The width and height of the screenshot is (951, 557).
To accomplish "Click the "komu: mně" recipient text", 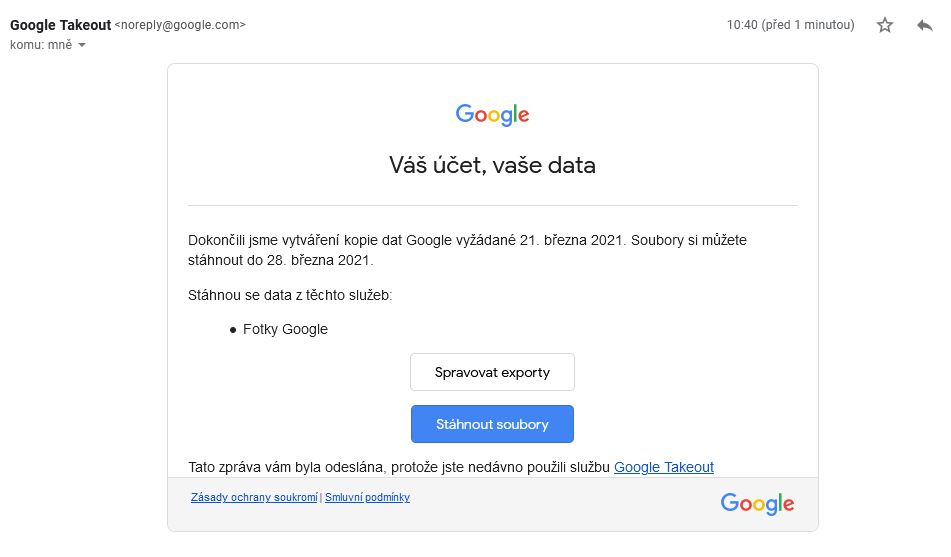I will click(41, 45).
